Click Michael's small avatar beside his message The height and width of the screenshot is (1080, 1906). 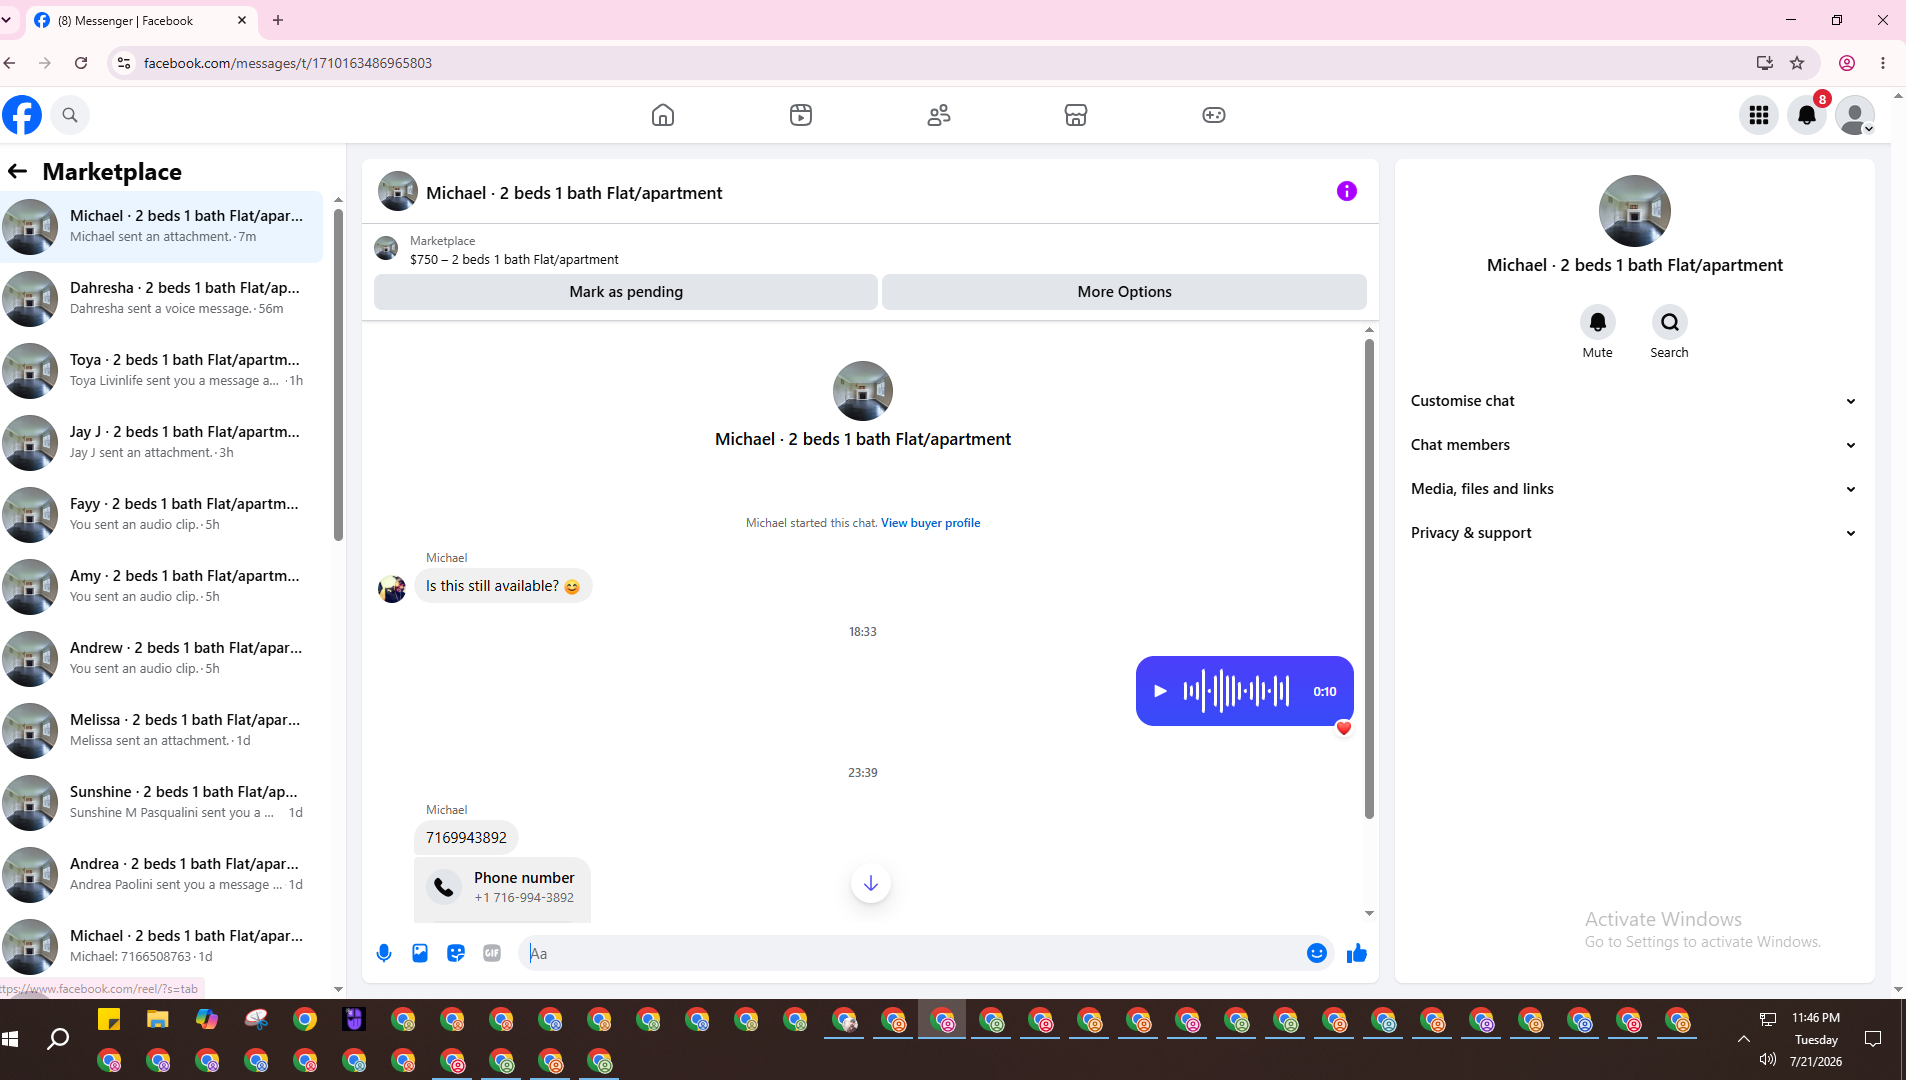pyautogui.click(x=392, y=588)
